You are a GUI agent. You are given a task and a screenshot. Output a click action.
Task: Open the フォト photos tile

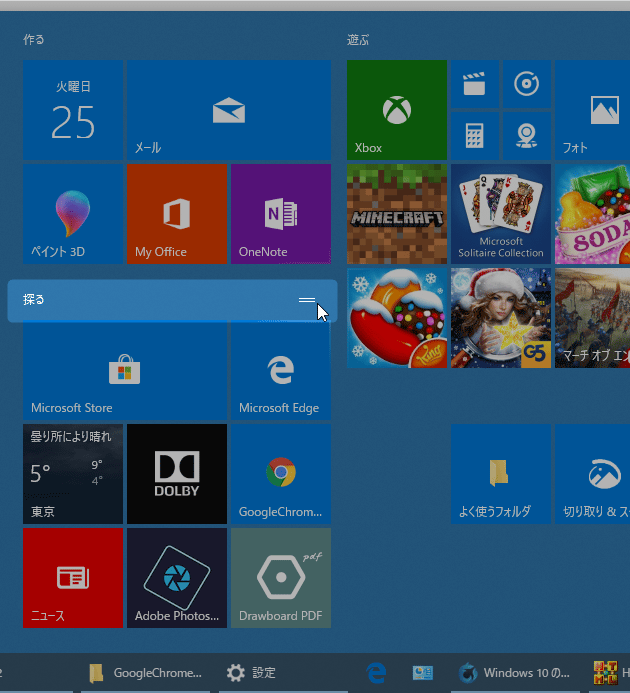coord(592,110)
